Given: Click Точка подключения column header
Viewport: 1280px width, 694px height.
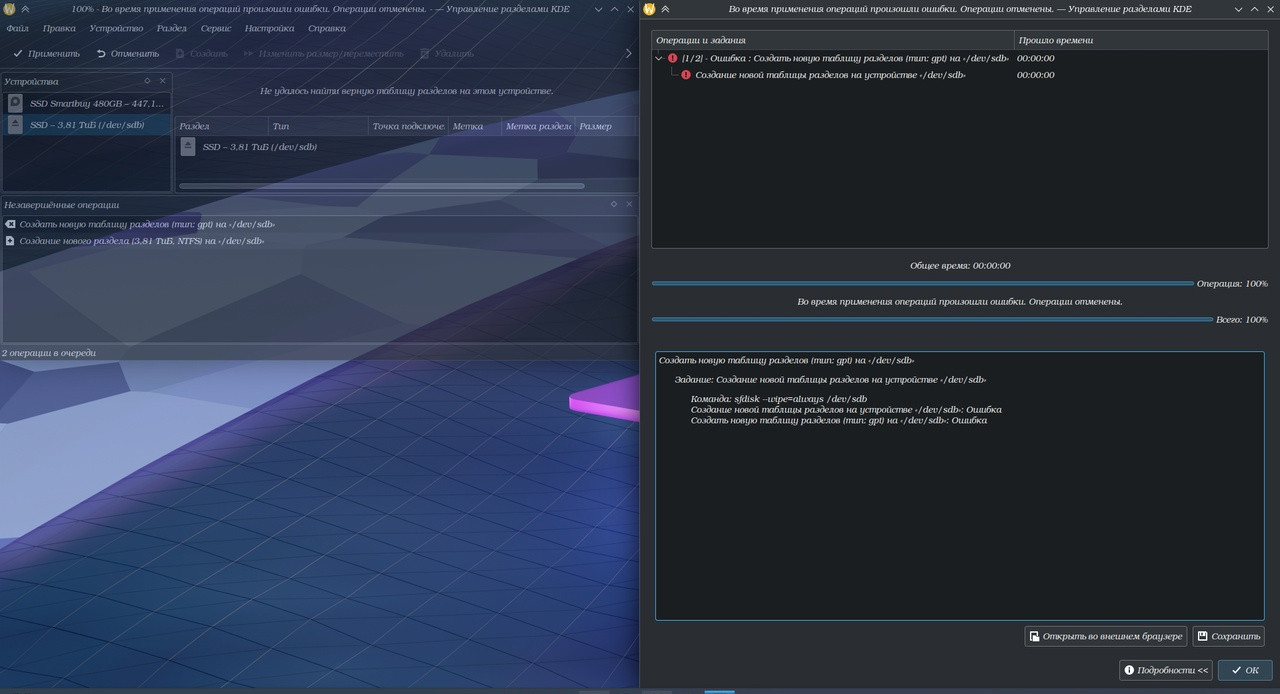Looking at the screenshot, I should (407, 126).
